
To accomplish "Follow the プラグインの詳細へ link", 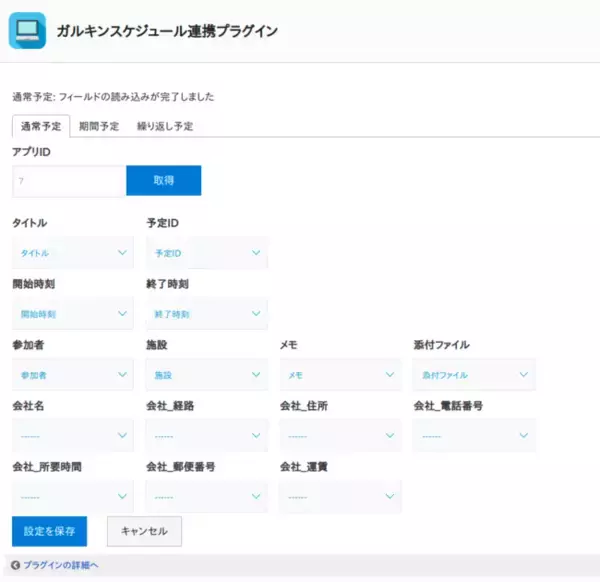I will point(60,566).
